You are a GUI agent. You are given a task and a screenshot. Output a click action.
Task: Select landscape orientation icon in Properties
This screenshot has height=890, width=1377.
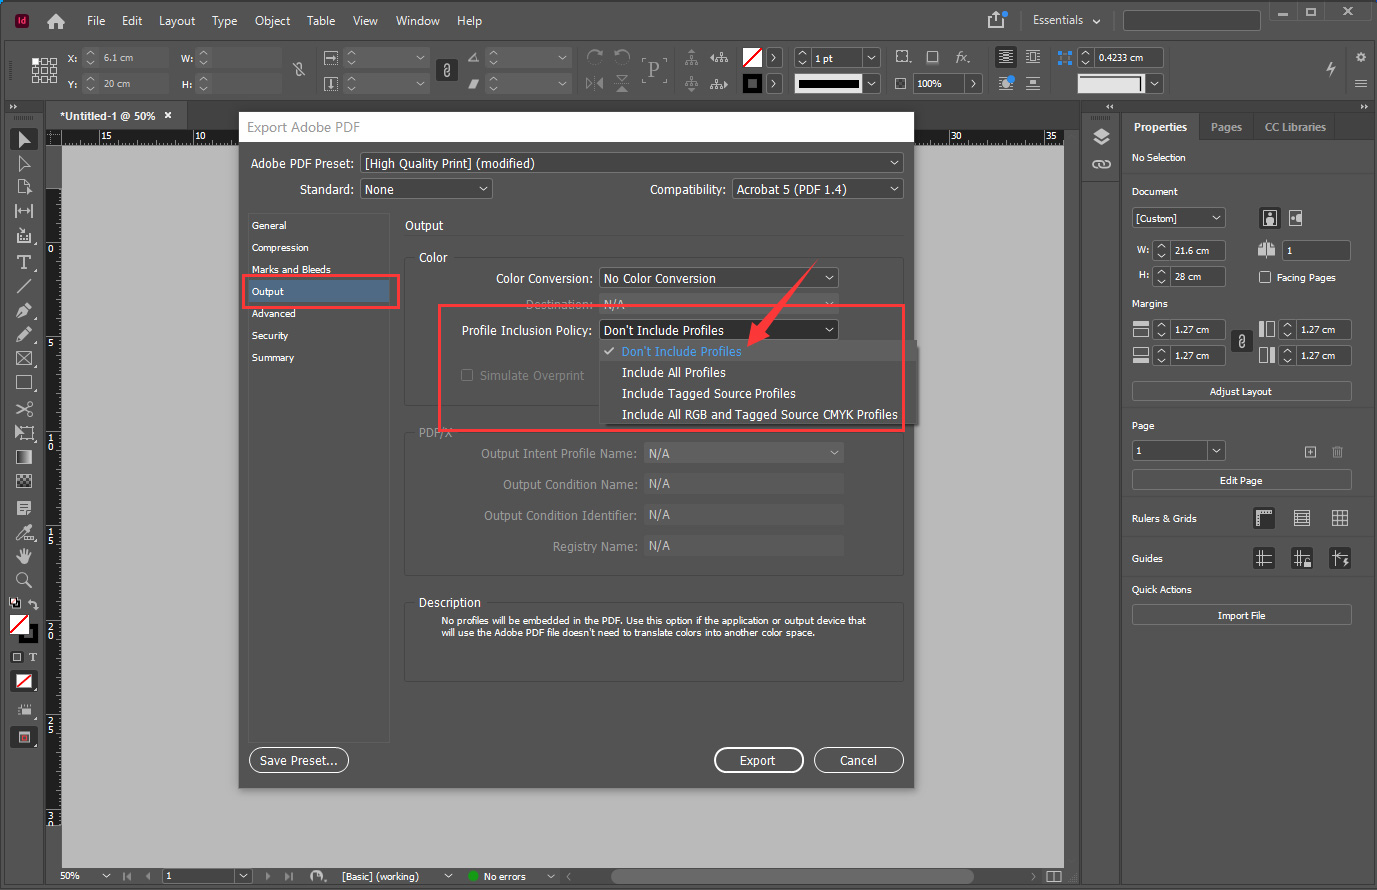[1296, 218]
